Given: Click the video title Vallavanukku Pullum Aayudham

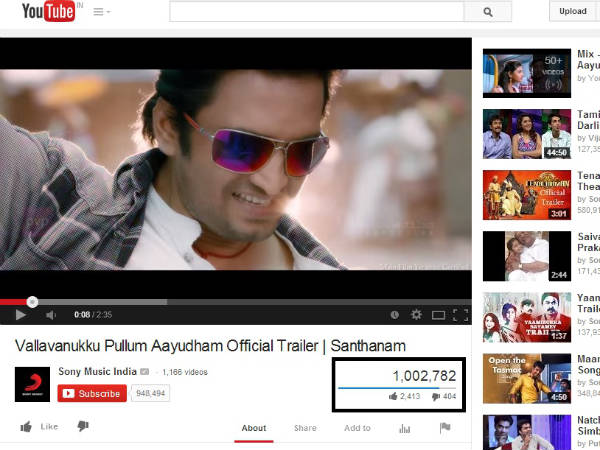Looking at the screenshot, I should pos(210,346).
